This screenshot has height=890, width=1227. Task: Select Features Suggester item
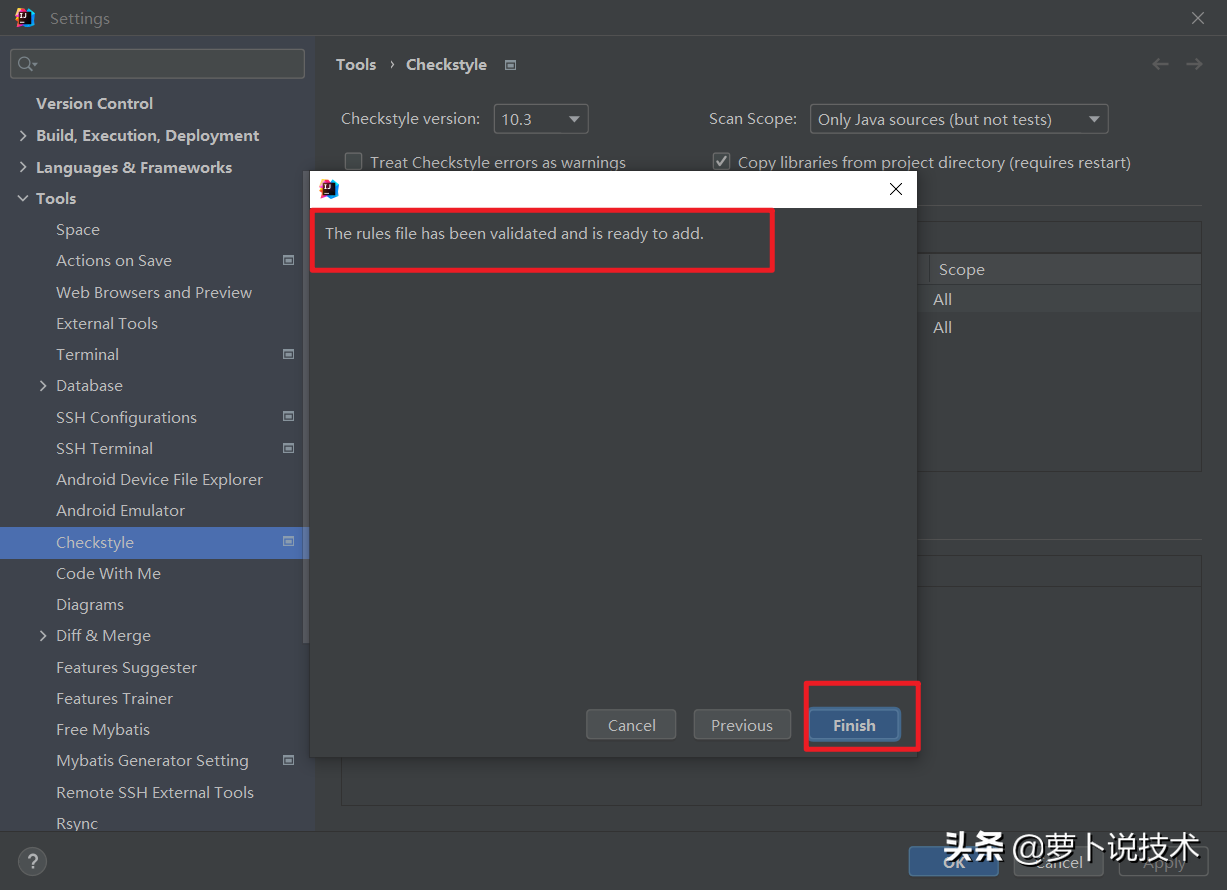click(126, 668)
